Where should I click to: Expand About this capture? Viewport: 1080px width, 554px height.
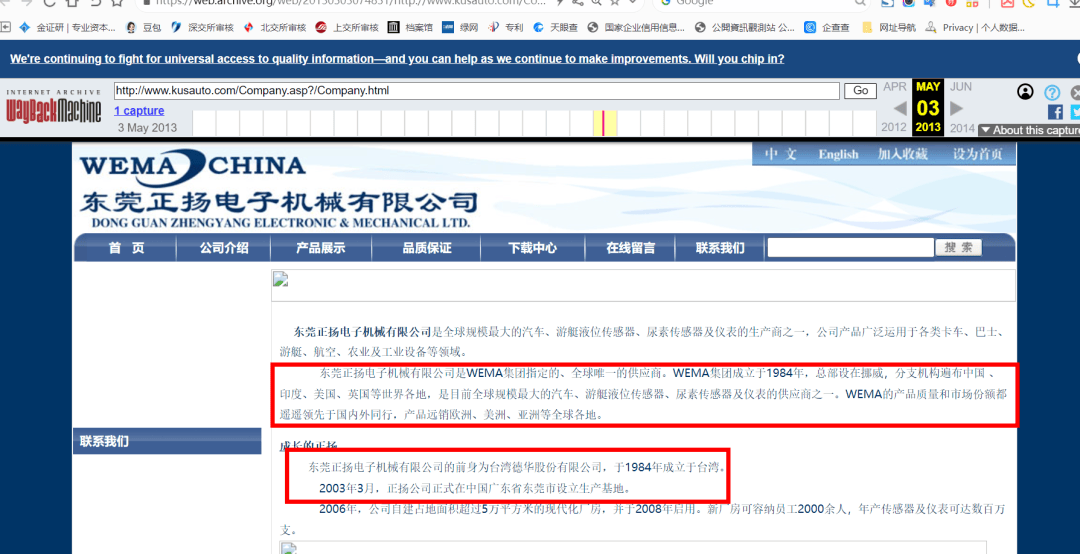1029,130
